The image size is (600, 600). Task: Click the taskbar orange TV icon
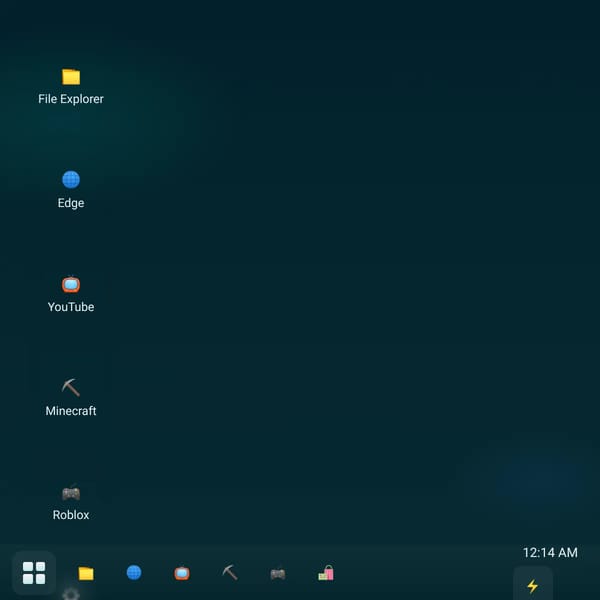pyautogui.click(x=182, y=573)
